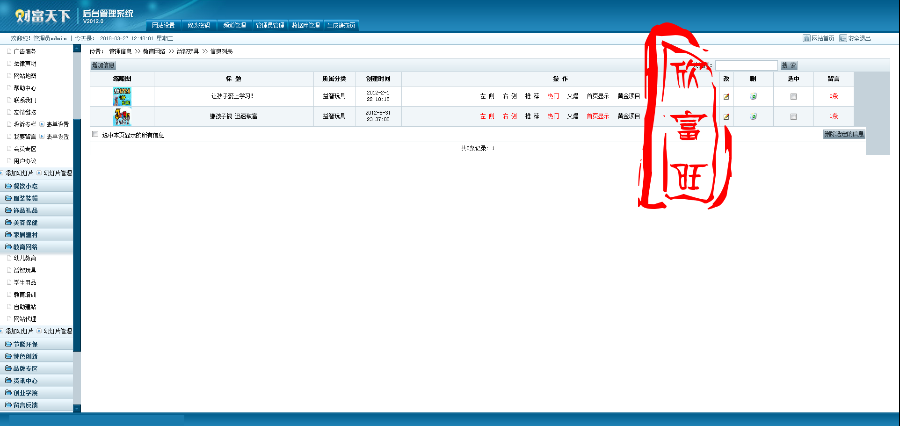Click the 网站首页 home icon at top right
This screenshot has width=900, height=426.
(806, 38)
